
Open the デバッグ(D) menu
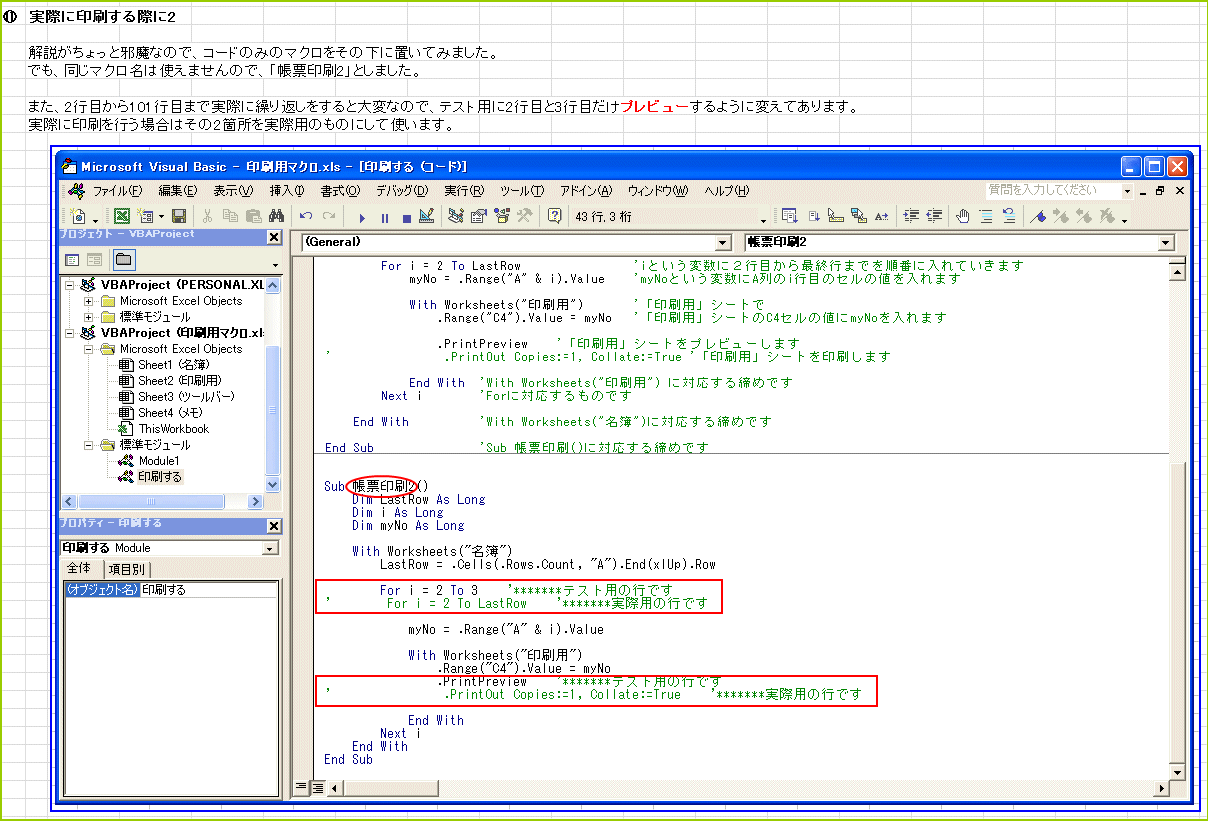coord(401,190)
